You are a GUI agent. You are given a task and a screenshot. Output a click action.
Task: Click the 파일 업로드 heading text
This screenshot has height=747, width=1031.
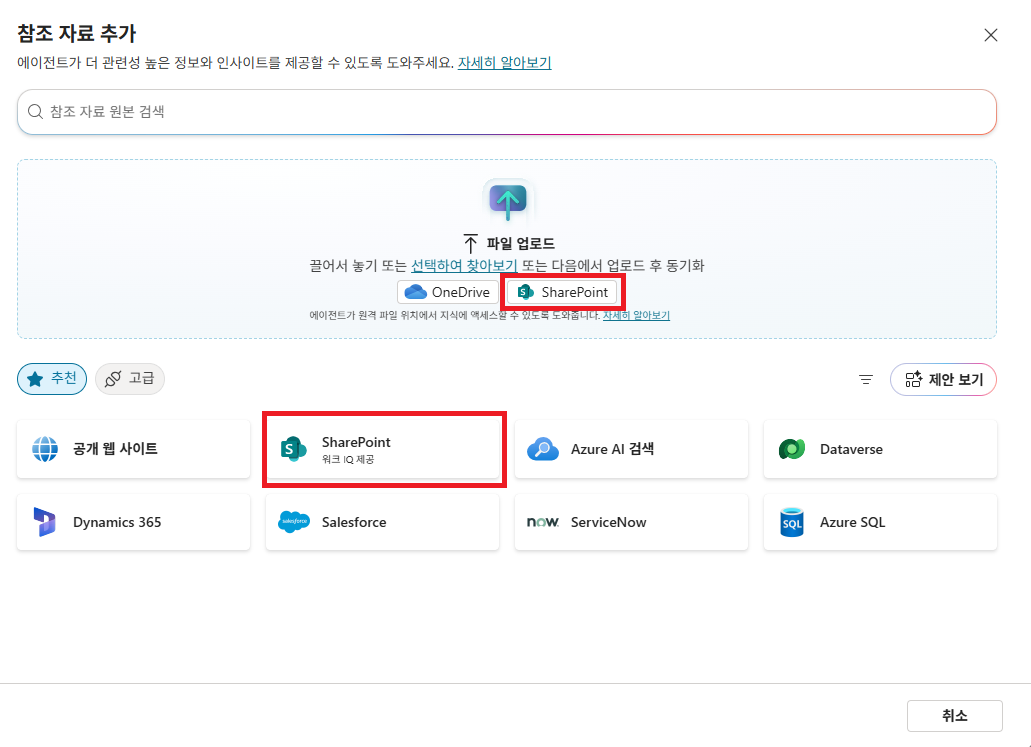coord(521,243)
